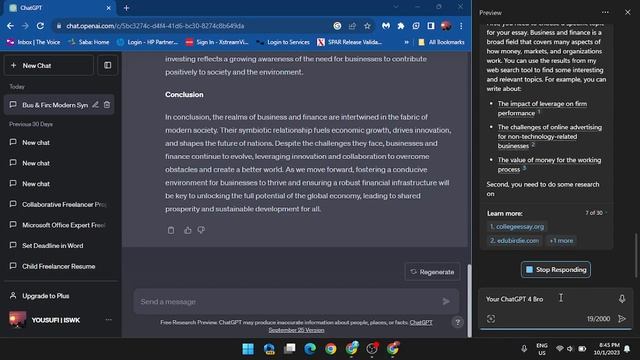Open collegeessay.org source link
The height and width of the screenshot is (360, 640).
(x=517, y=227)
